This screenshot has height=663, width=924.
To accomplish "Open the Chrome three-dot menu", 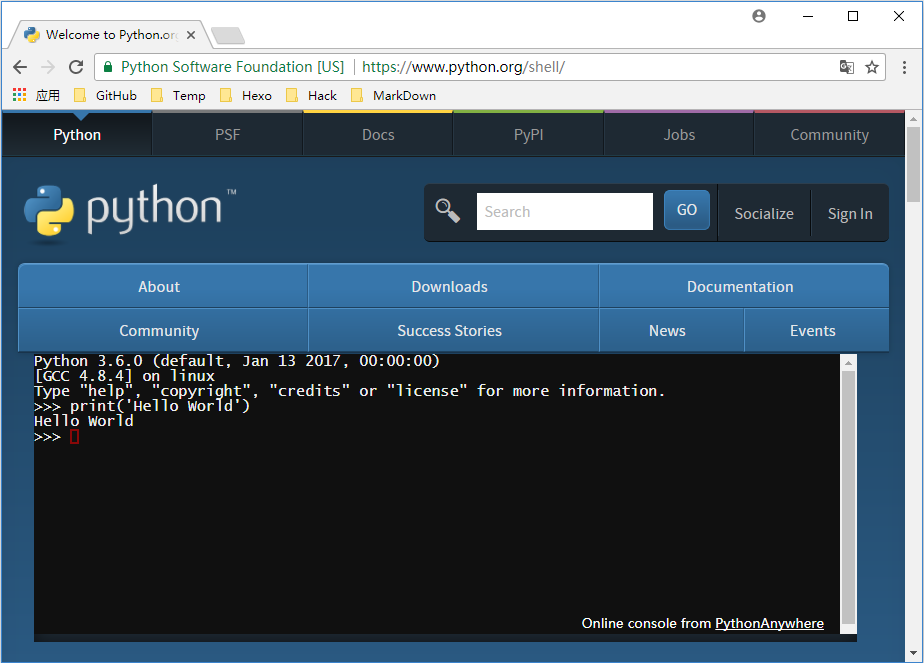I will pos(904,67).
